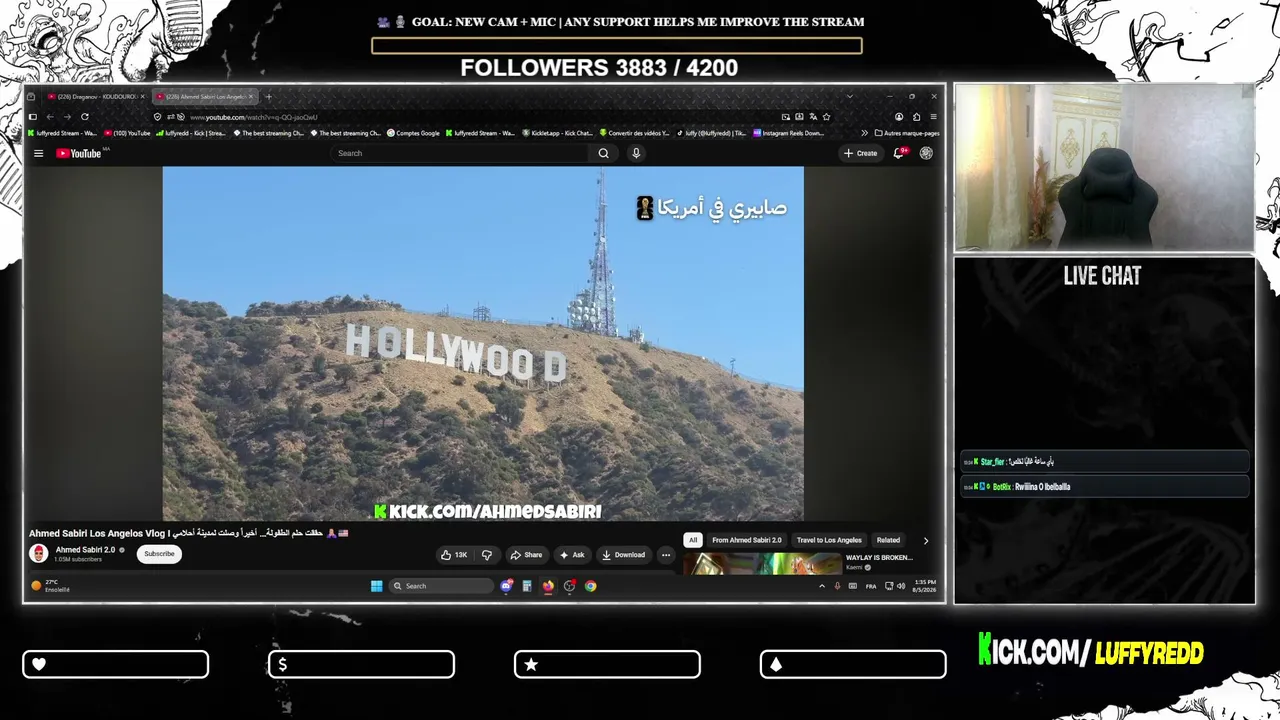Open the Discord taskbar icon
Screen dimensions: 1280x720
point(506,586)
